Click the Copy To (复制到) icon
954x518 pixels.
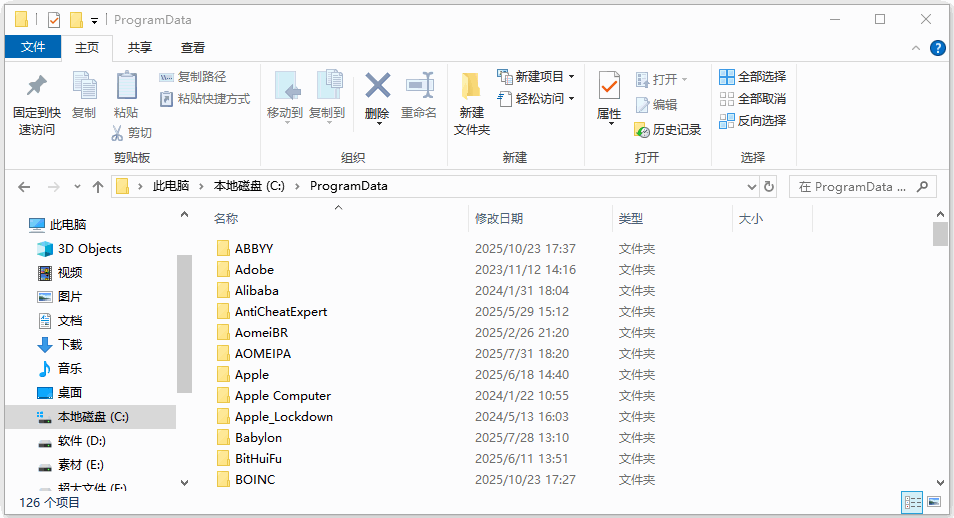click(x=329, y=85)
